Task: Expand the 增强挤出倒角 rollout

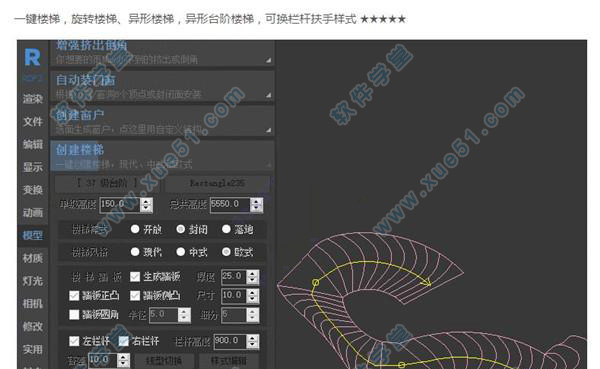Action: [162, 53]
